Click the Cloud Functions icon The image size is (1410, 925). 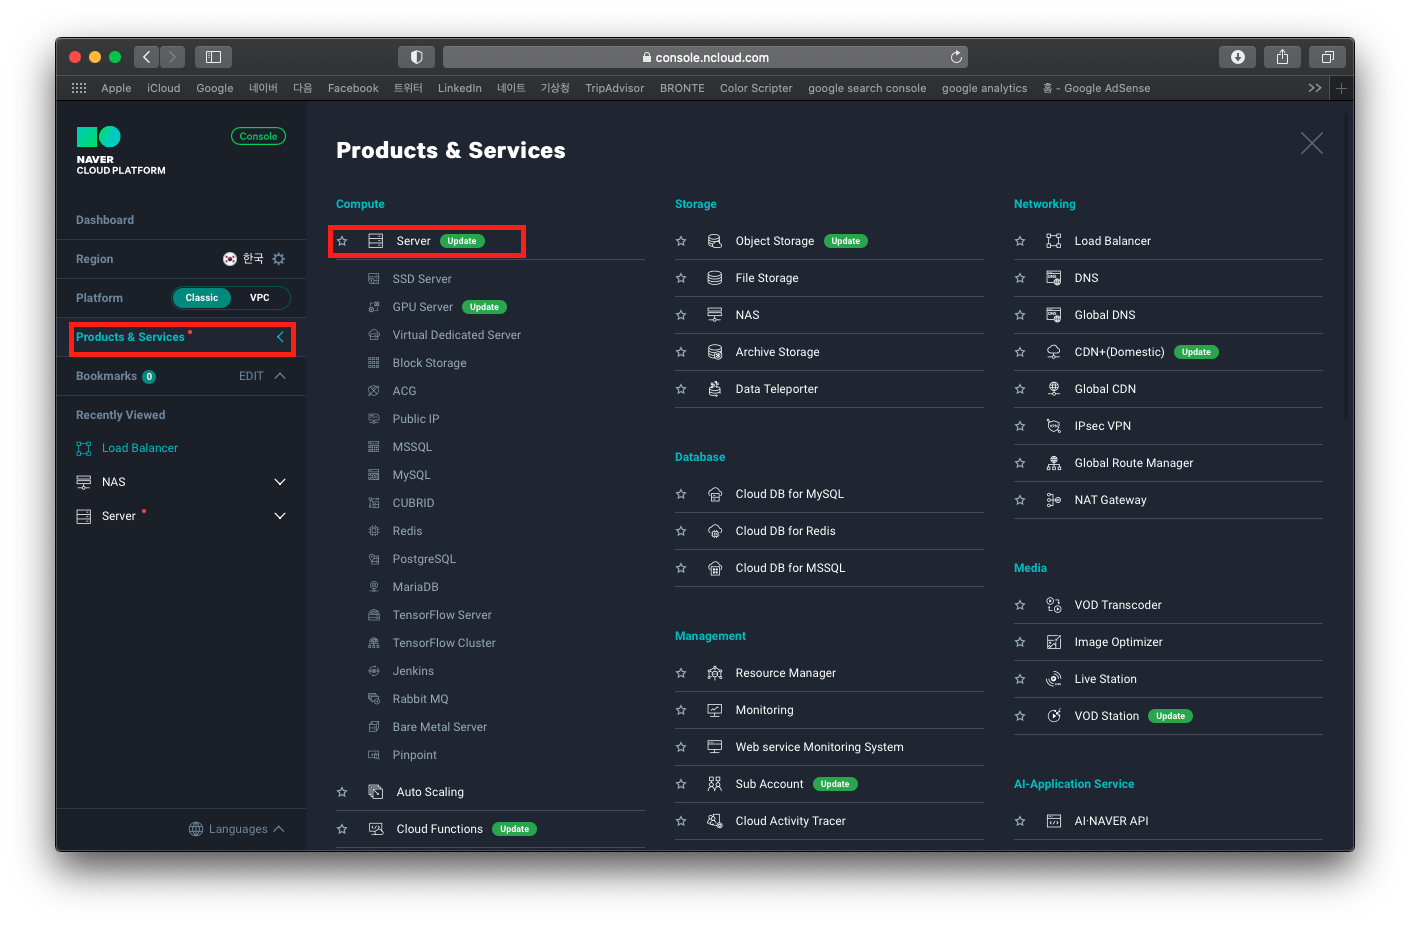(x=376, y=829)
